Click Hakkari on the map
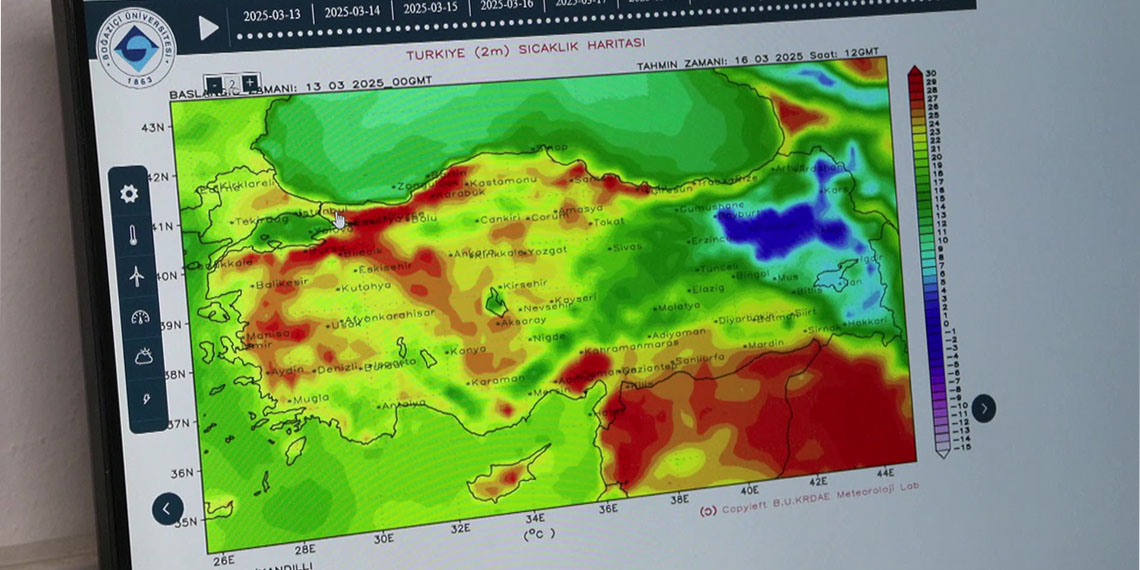This screenshot has height=570, width=1140. 865,322
